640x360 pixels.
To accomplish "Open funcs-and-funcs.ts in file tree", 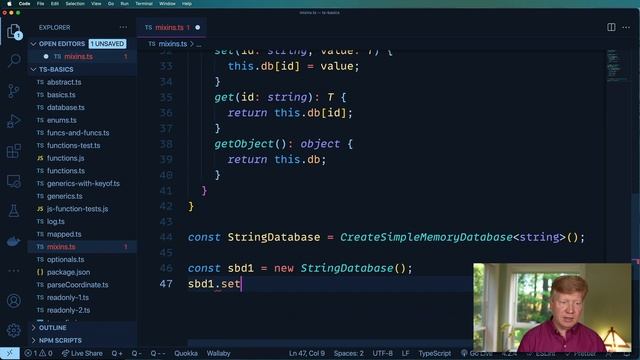I will 78,133.
